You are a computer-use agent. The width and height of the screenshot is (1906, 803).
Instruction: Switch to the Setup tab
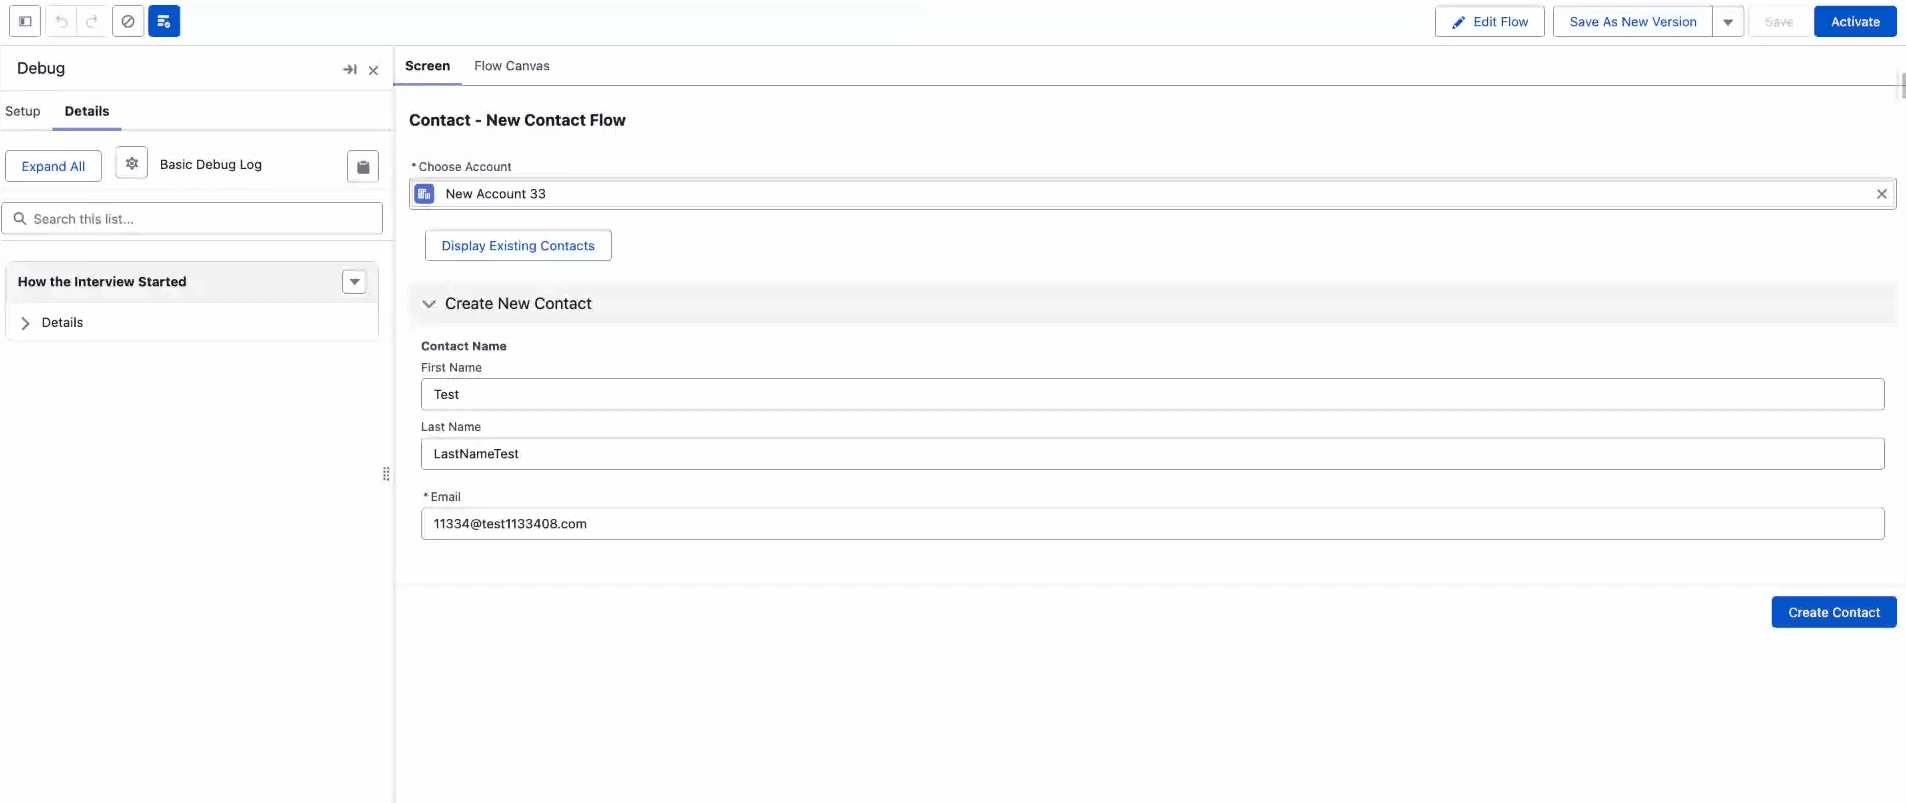[23, 111]
